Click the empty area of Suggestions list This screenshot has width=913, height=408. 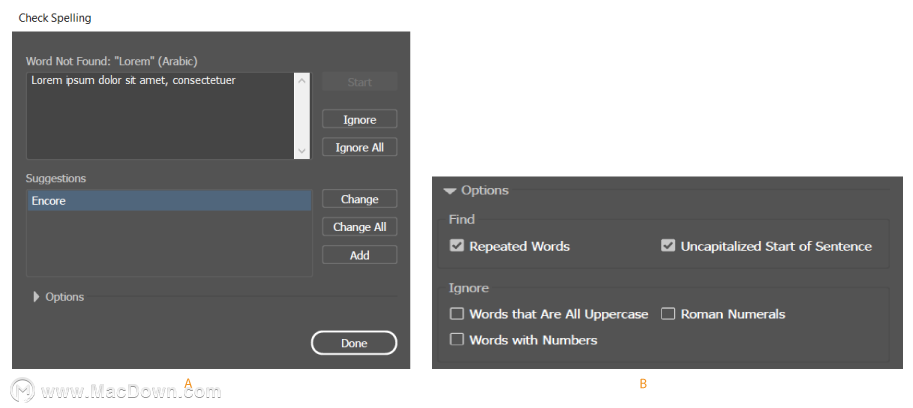coord(169,243)
